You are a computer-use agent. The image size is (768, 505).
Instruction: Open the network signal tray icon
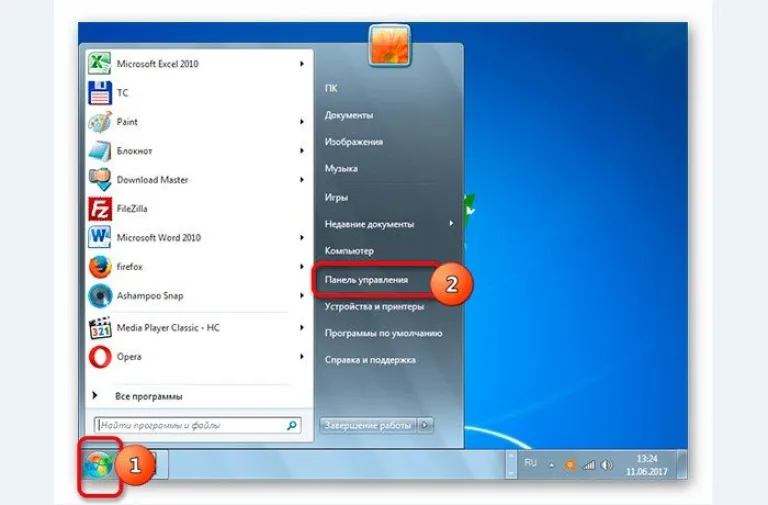[588, 465]
